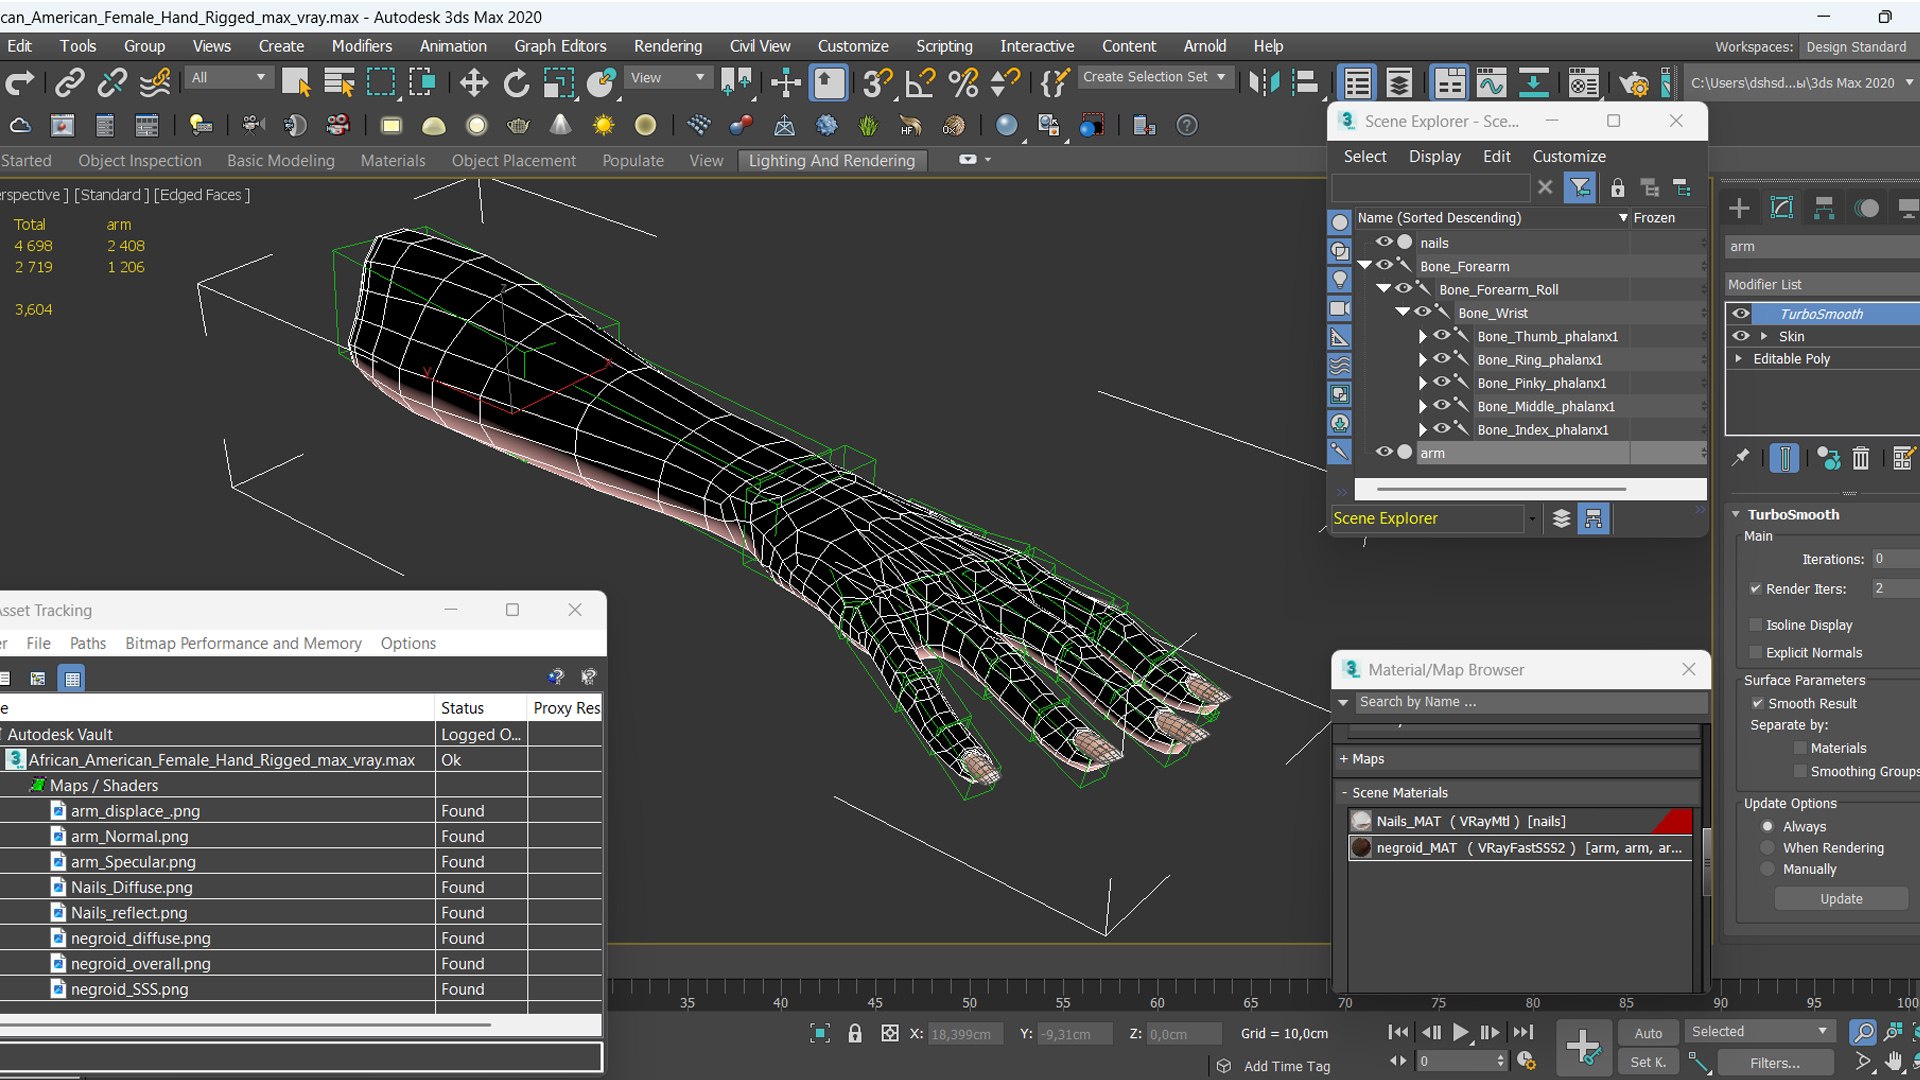
Task: Switch to Object Inspection ribbon tab
Action: [140, 161]
